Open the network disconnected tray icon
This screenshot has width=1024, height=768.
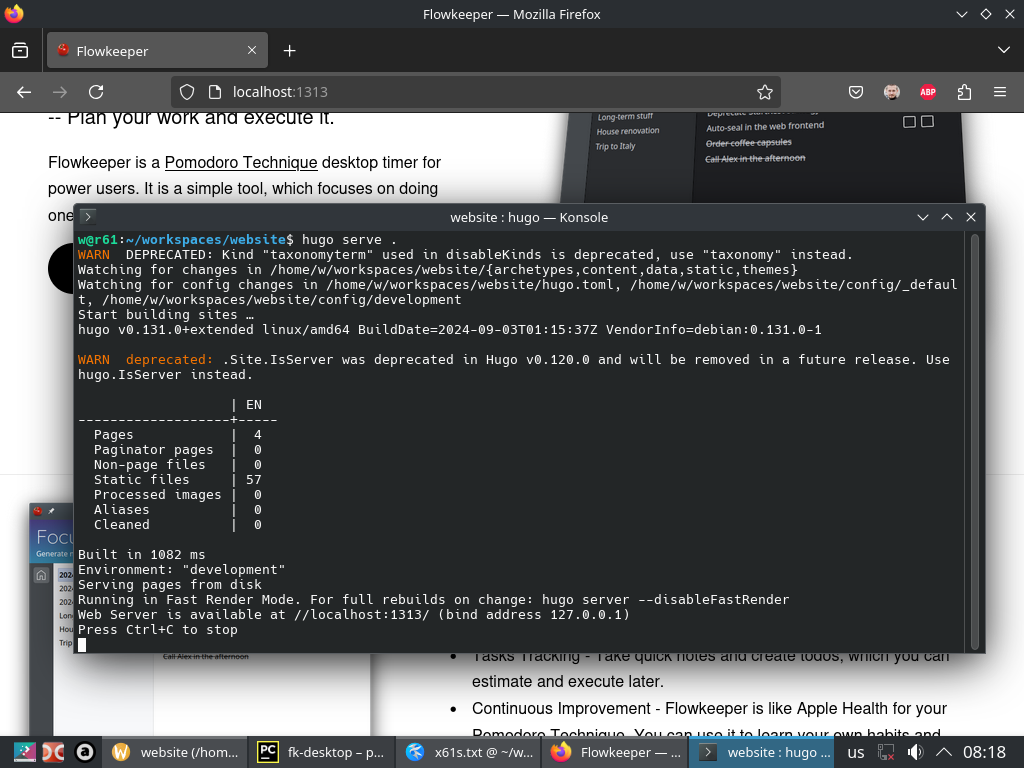886,752
